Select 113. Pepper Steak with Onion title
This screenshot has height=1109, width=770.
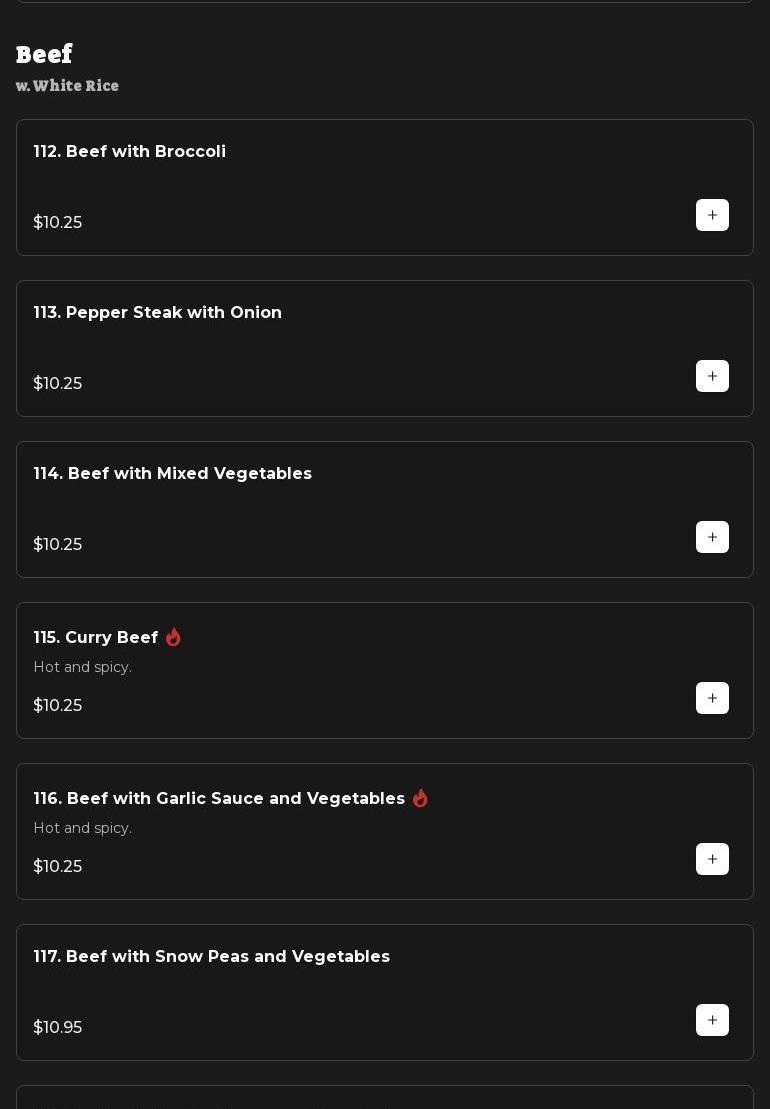tap(158, 313)
